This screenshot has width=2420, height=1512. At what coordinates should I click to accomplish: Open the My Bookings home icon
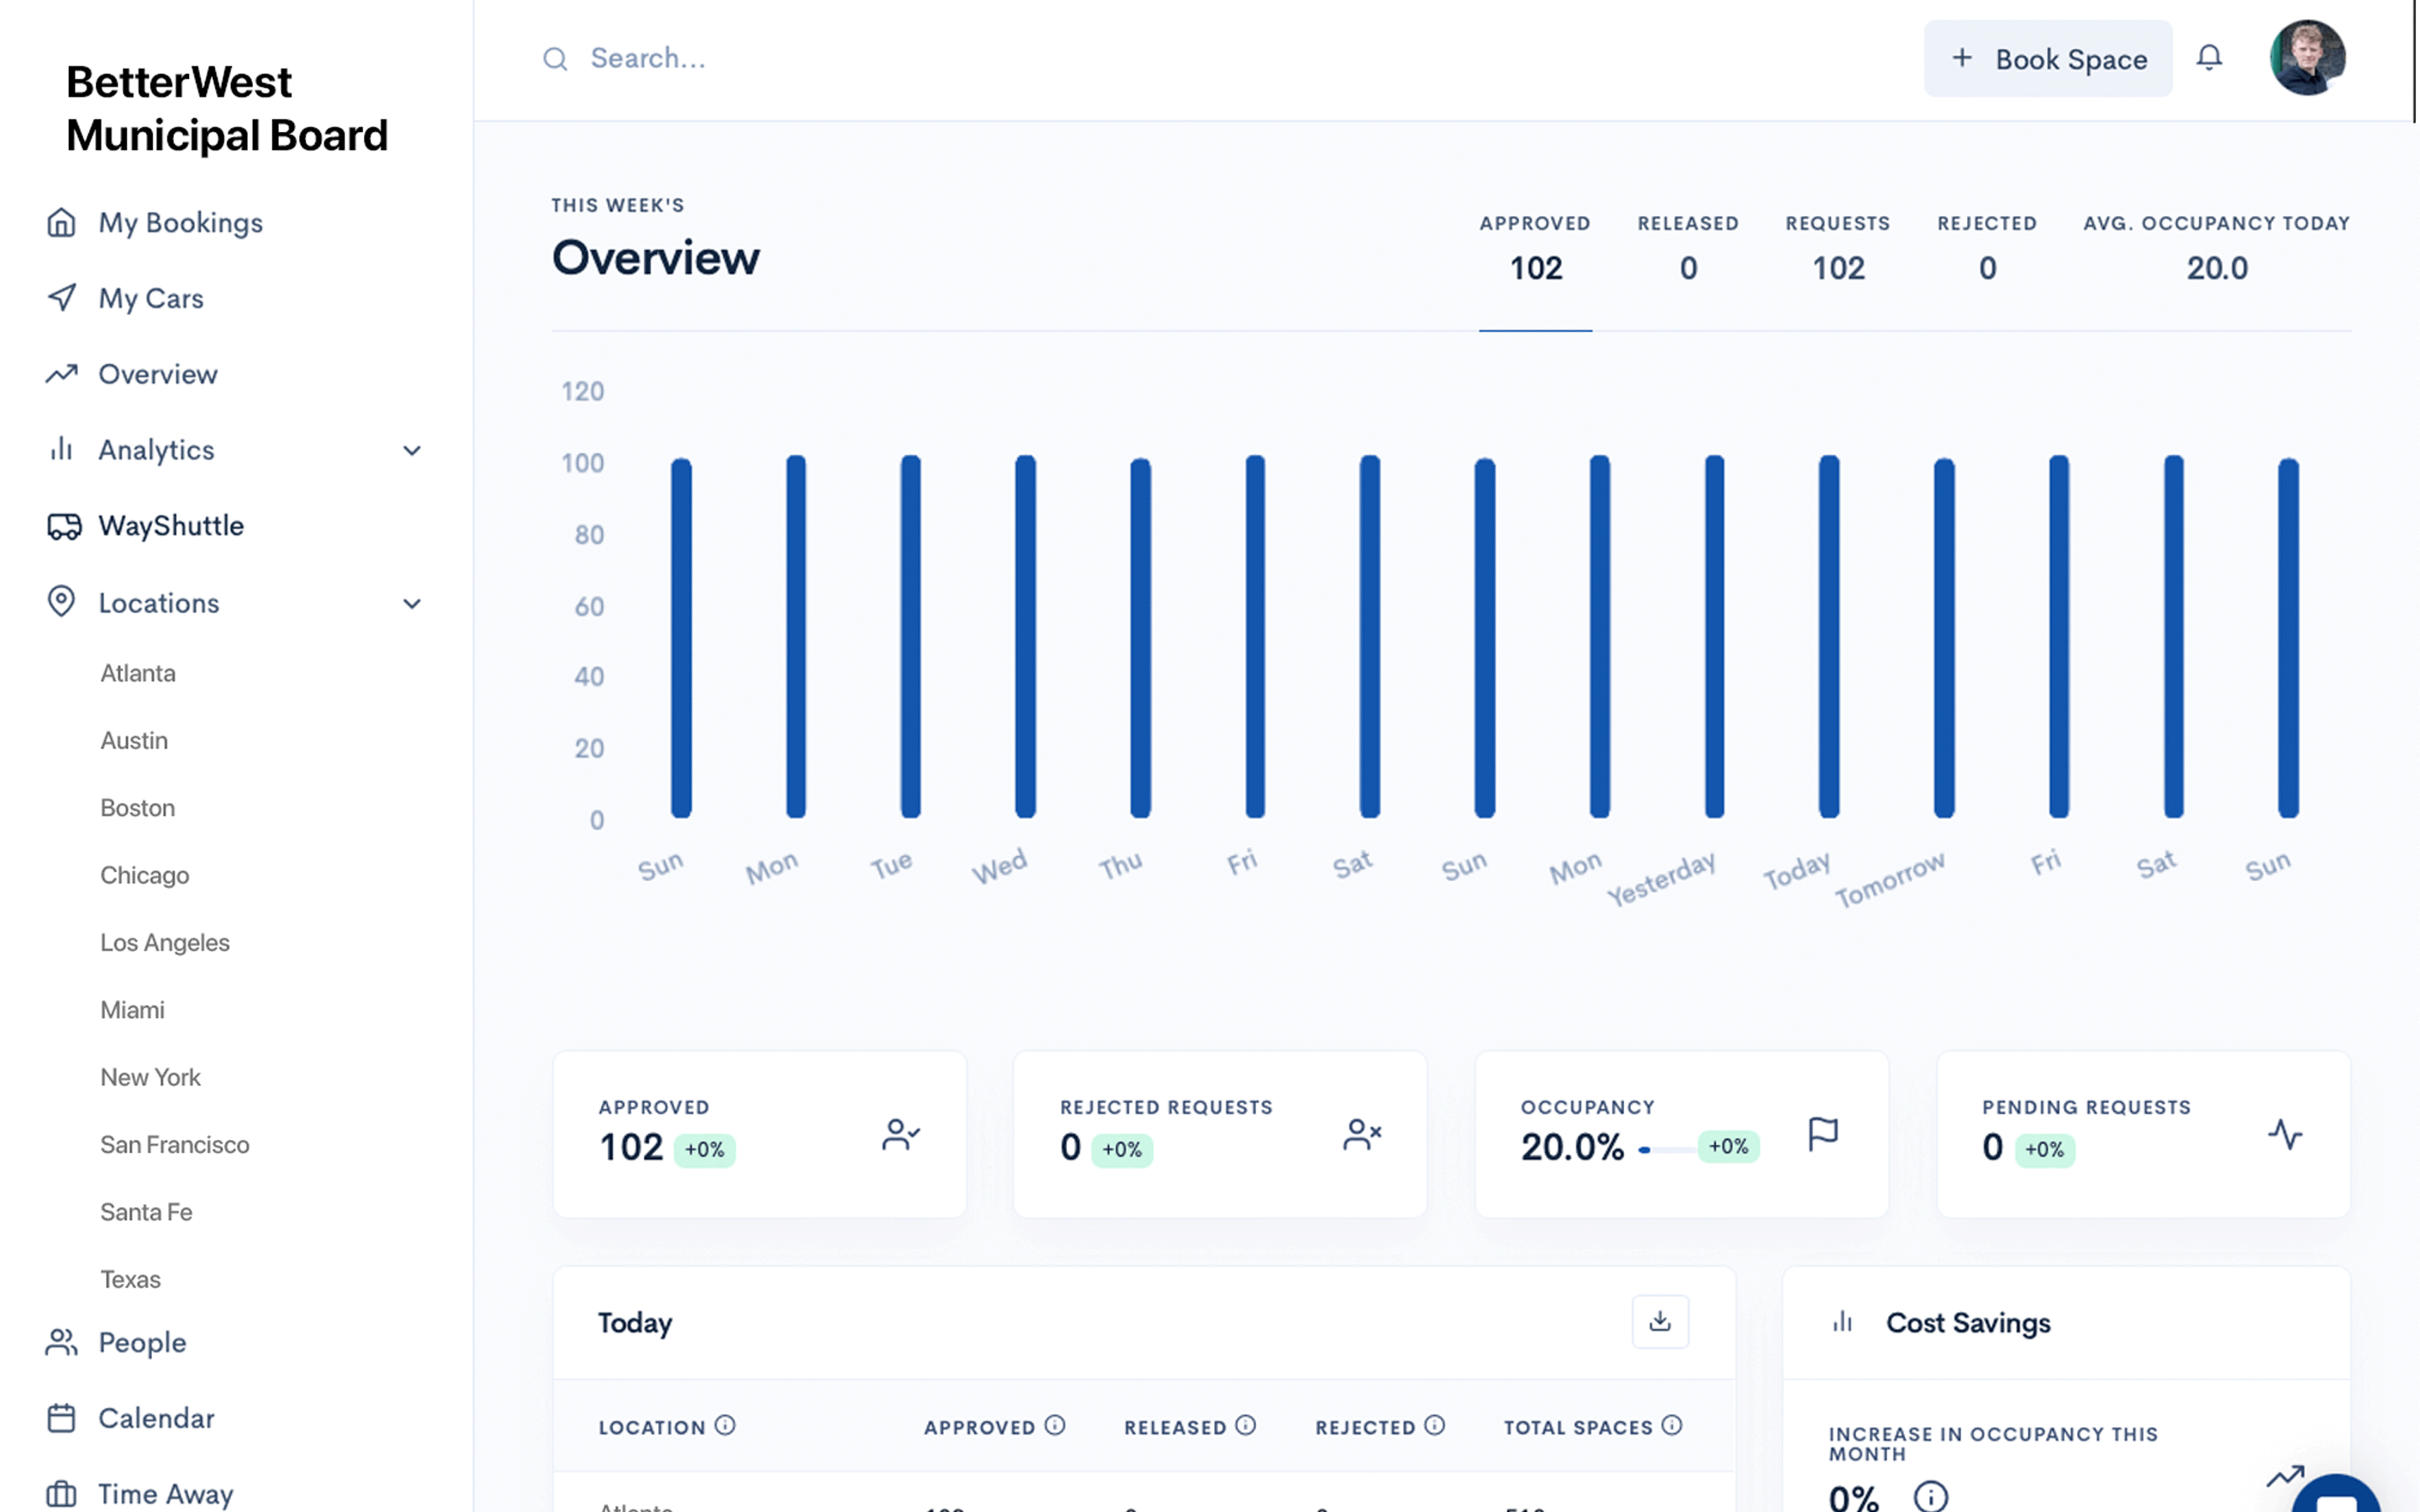pyautogui.click(x=62, y=223)
